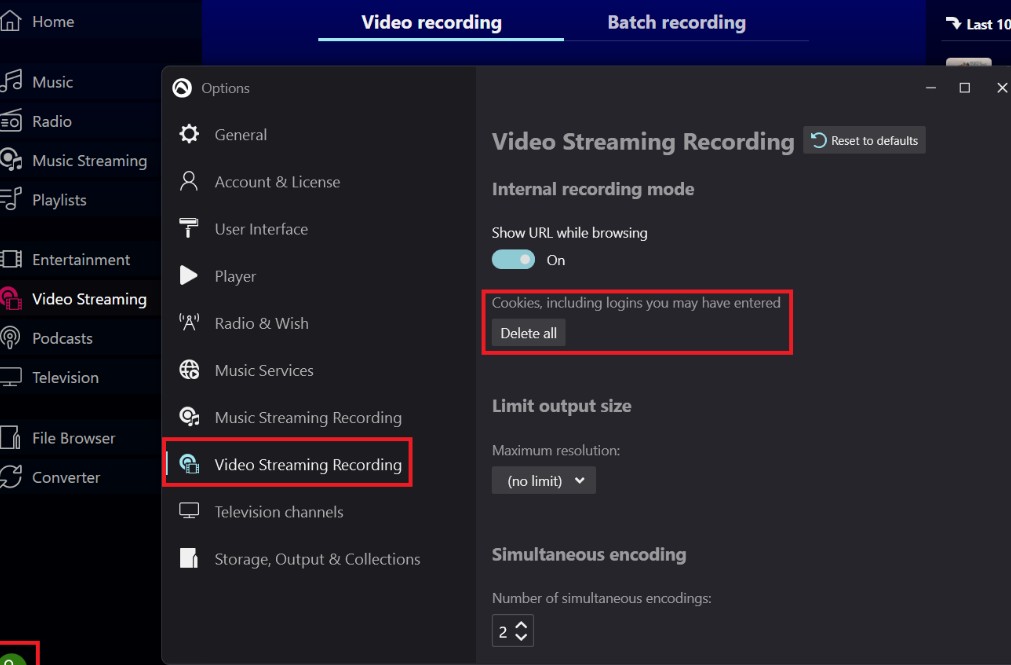Viewport: 1011px width, 665px height.
Task: Click the Music Services globe icon
Action: click(x=189, y=370)
